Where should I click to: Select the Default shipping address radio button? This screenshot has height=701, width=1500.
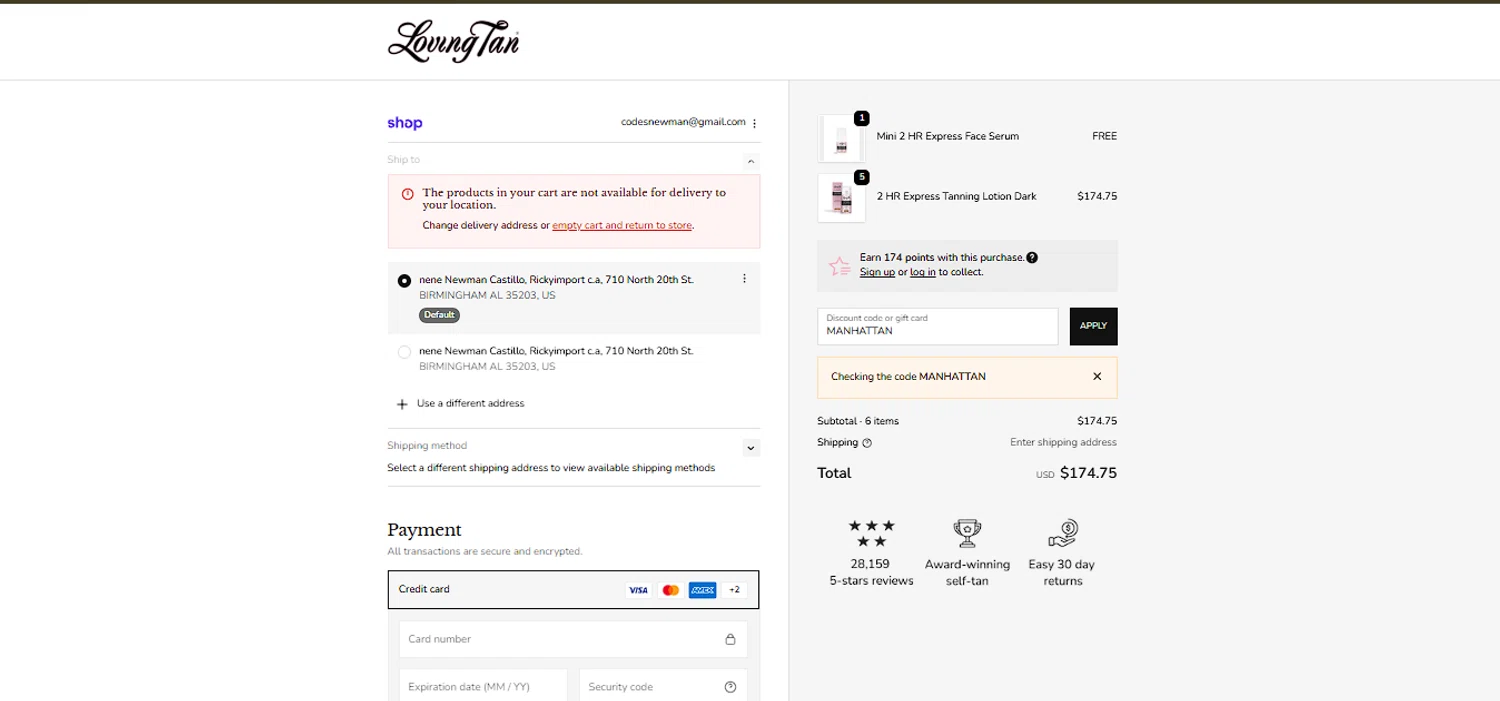tap(404, 281)
